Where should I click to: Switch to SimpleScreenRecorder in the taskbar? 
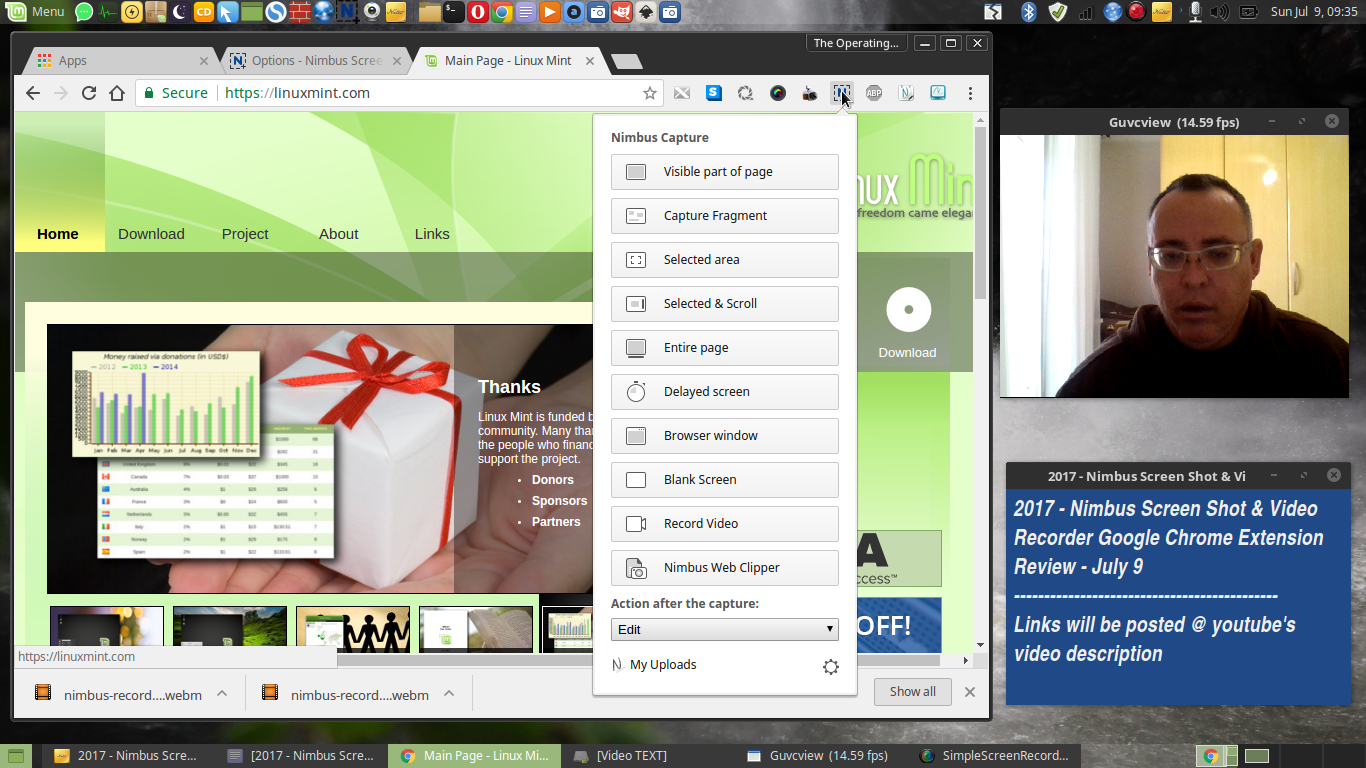point(994,756)
